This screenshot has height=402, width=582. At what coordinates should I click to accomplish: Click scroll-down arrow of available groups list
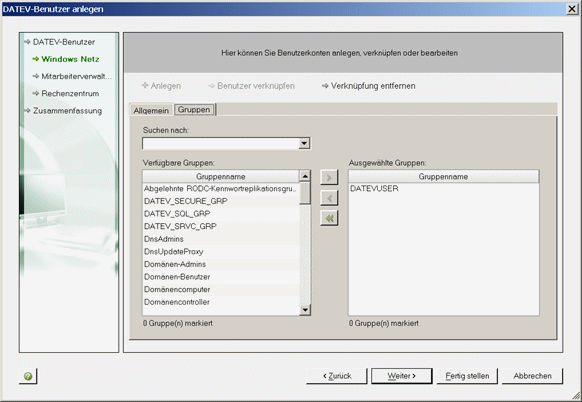tap(305, 310)
